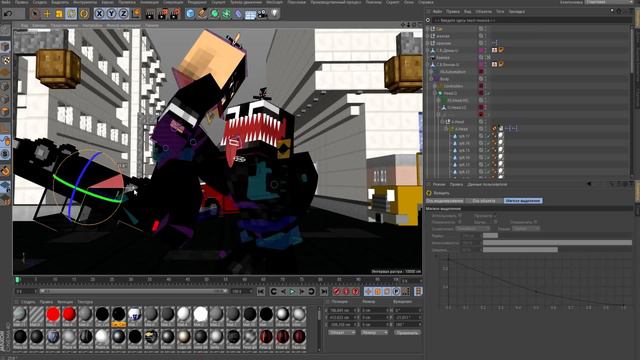640x360 pixels.
Task: Play the animation forward
Action: pos(292,291)
